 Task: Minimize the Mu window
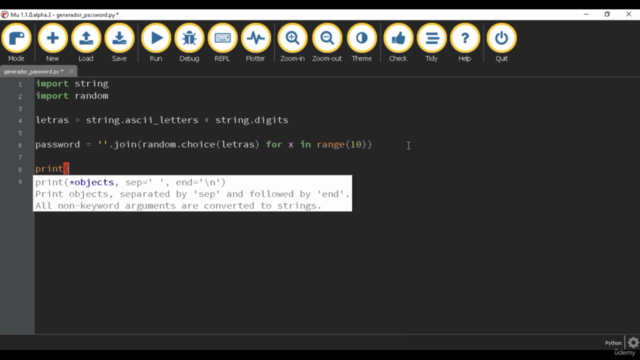pos(586,14)
